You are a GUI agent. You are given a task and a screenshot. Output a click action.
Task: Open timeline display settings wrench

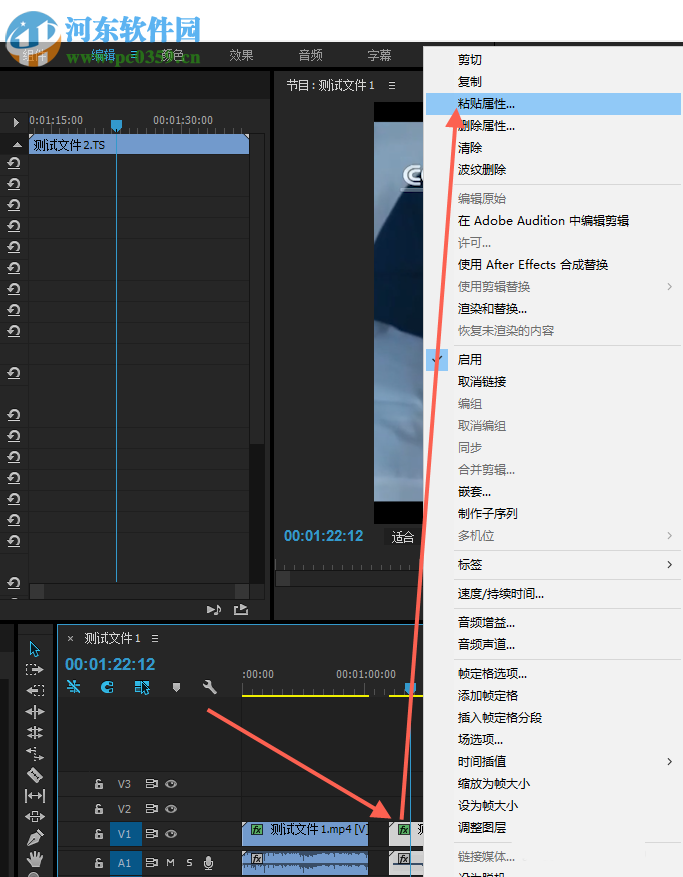click(210, 687)
